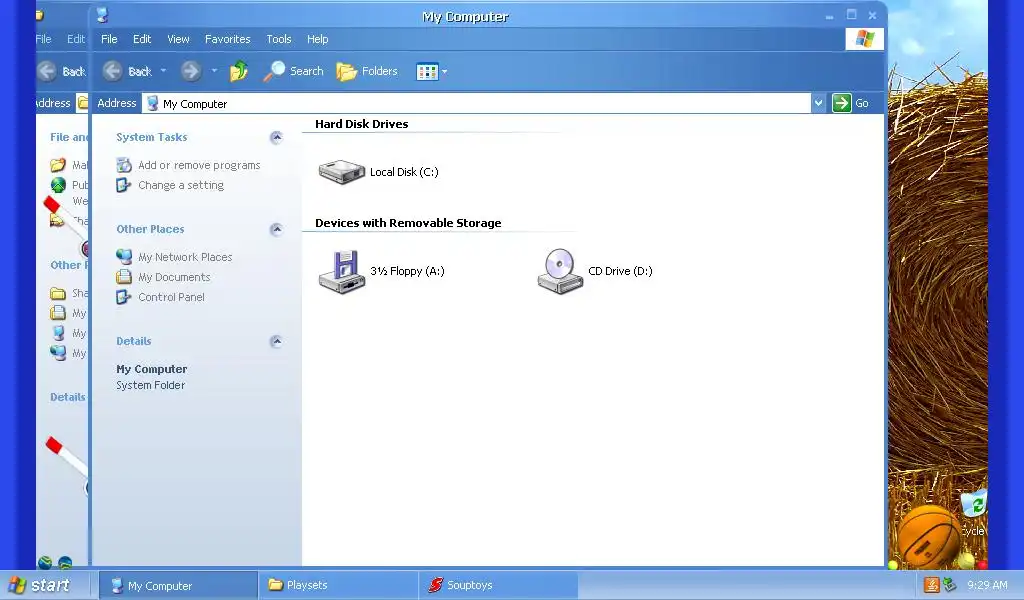The image size is (1024, 600).
Task: Click the 3½ Floppy (A:) label
Action: coord(408,271)
